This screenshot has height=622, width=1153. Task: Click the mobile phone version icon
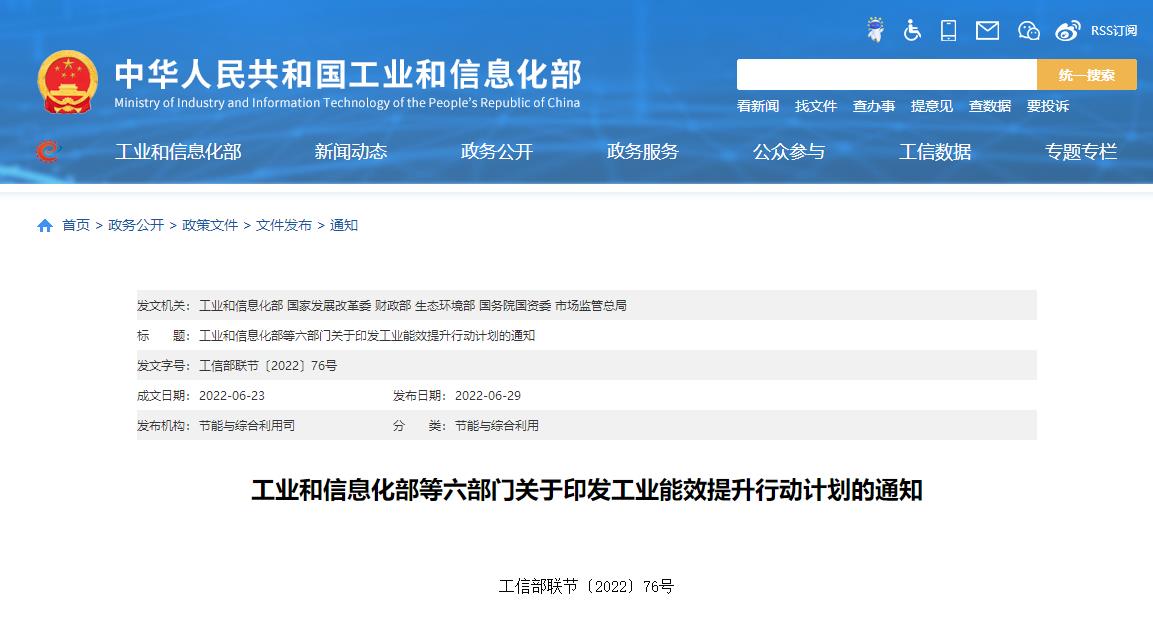(949, 30)
